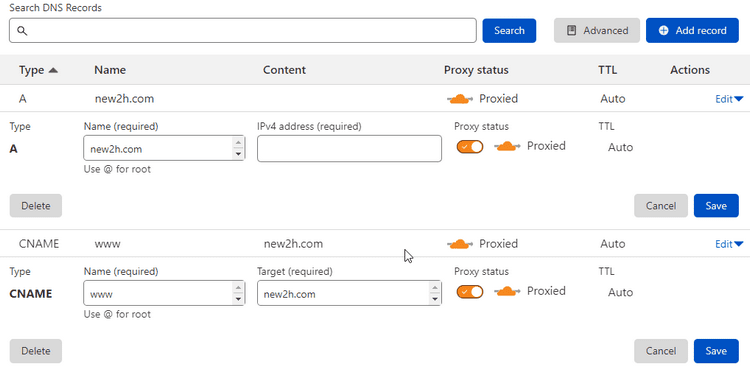Click the Add record button

(x=692, y=31)
